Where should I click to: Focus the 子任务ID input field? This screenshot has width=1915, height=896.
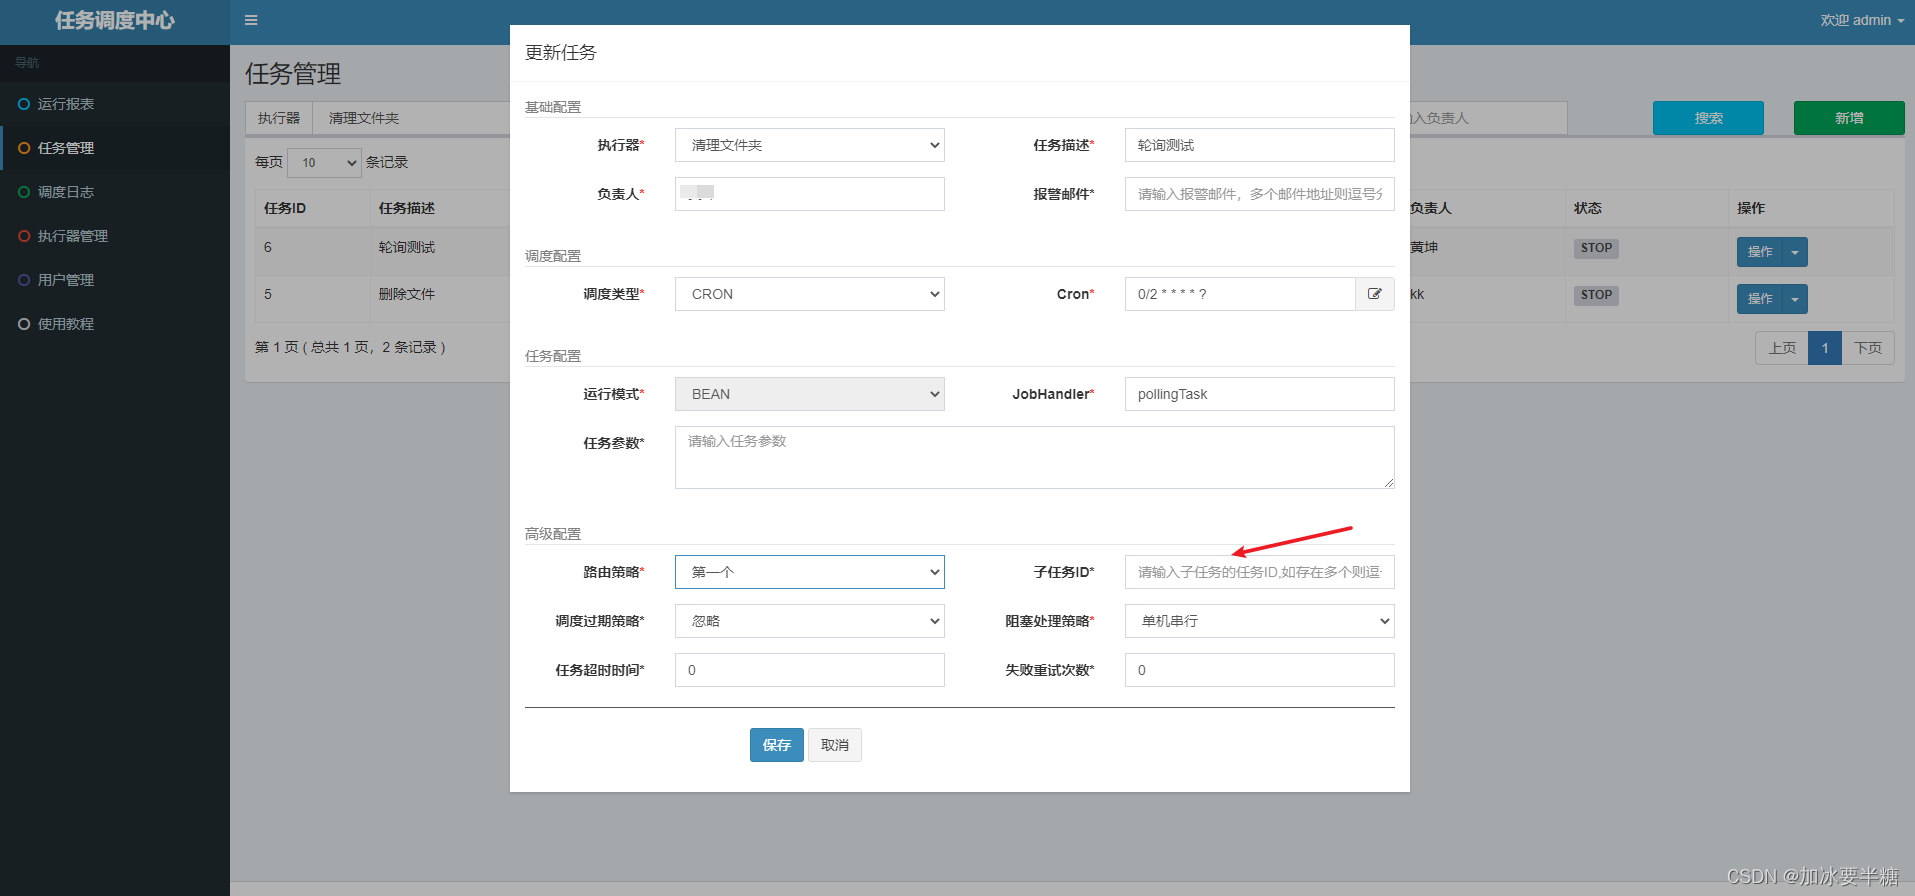coord(1260,572)
